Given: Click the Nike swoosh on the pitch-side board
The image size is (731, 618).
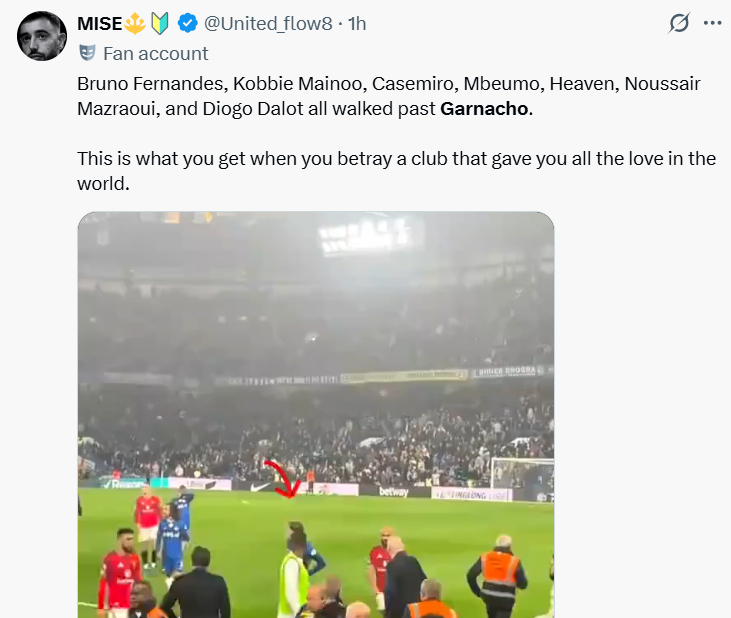Looking at the screenshot, I should tap(262, 488).
